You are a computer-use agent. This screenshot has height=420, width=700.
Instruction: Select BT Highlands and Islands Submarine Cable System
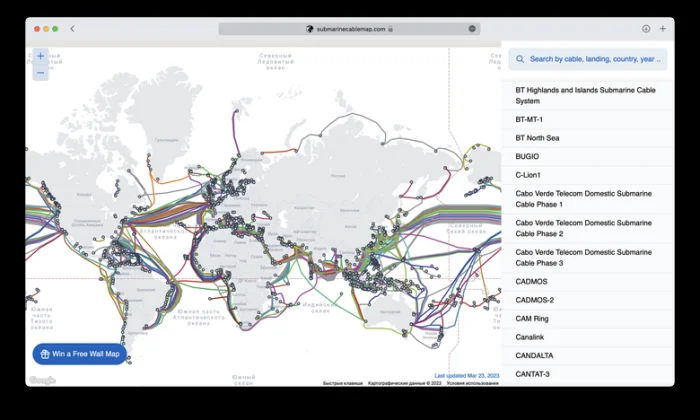click(x=588, y=96)
